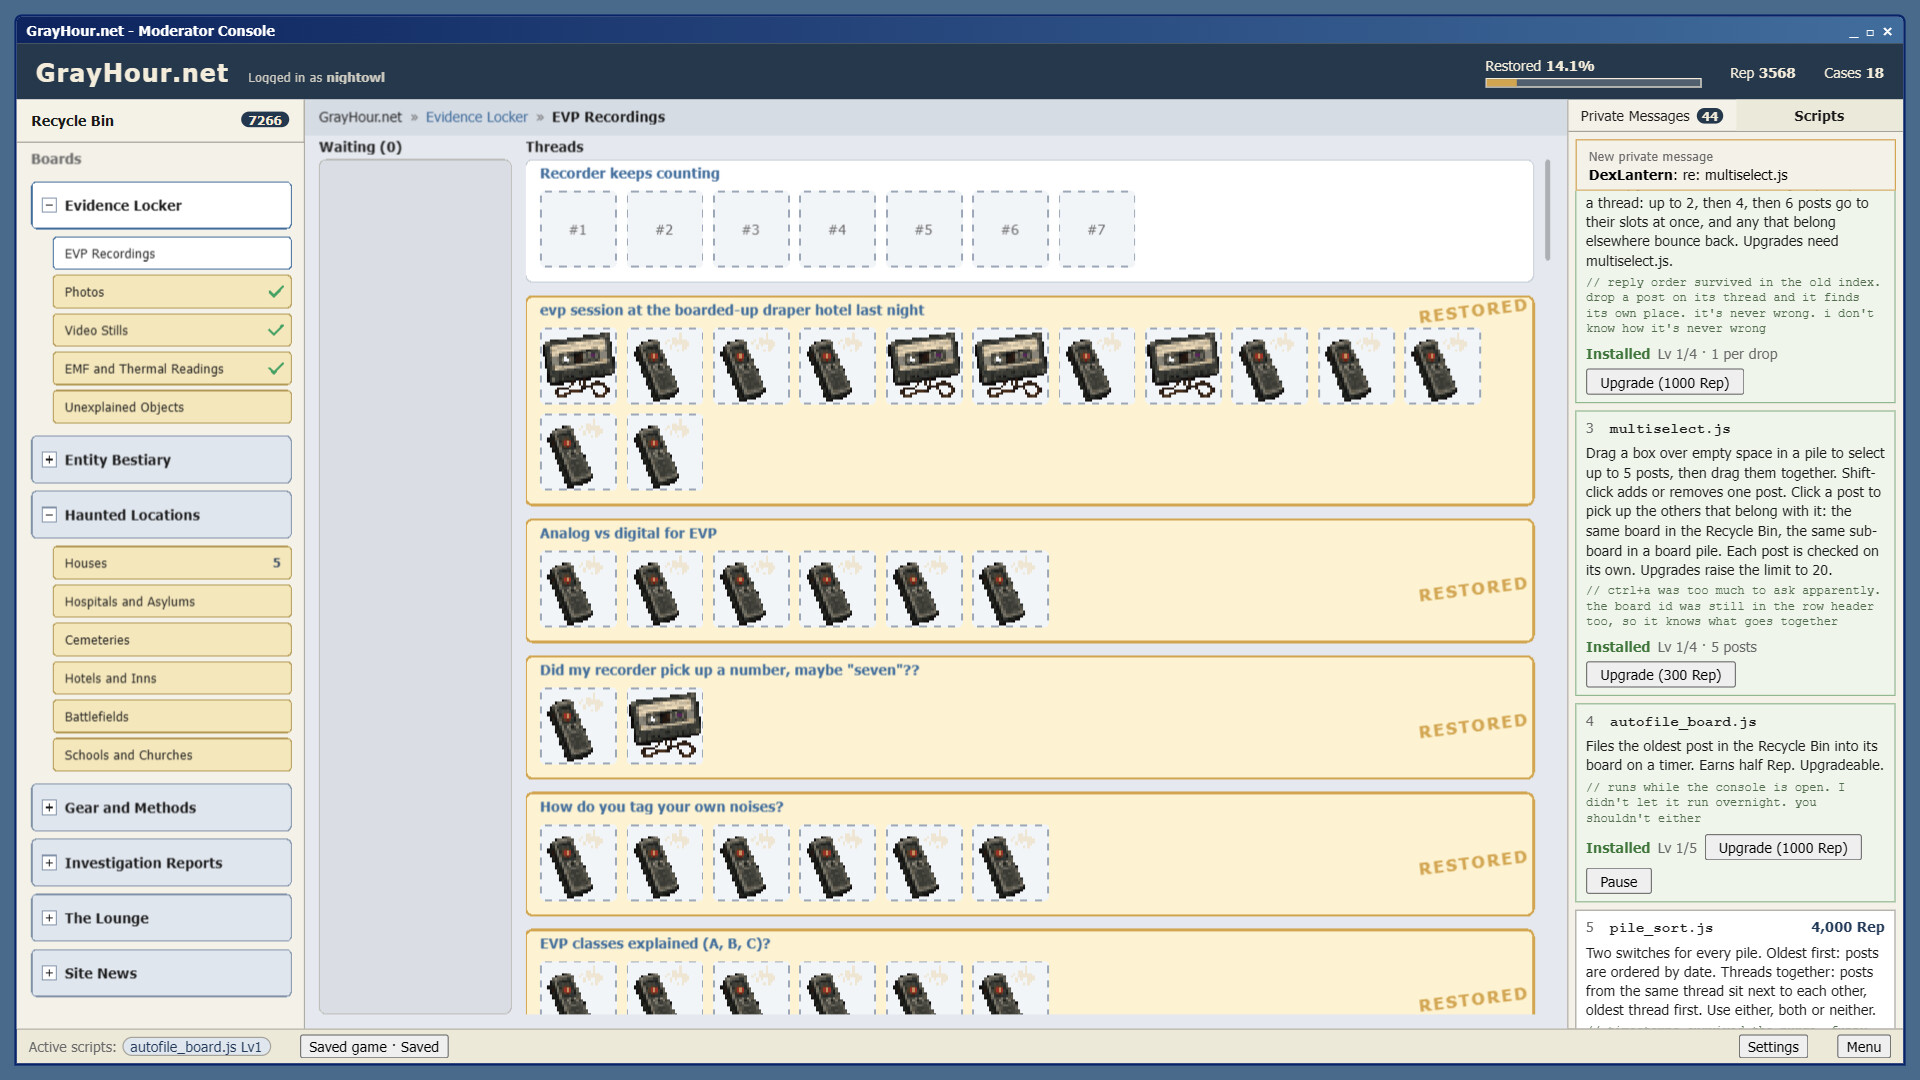Click voice recorder in the 'seven' thread

(578, 726)
